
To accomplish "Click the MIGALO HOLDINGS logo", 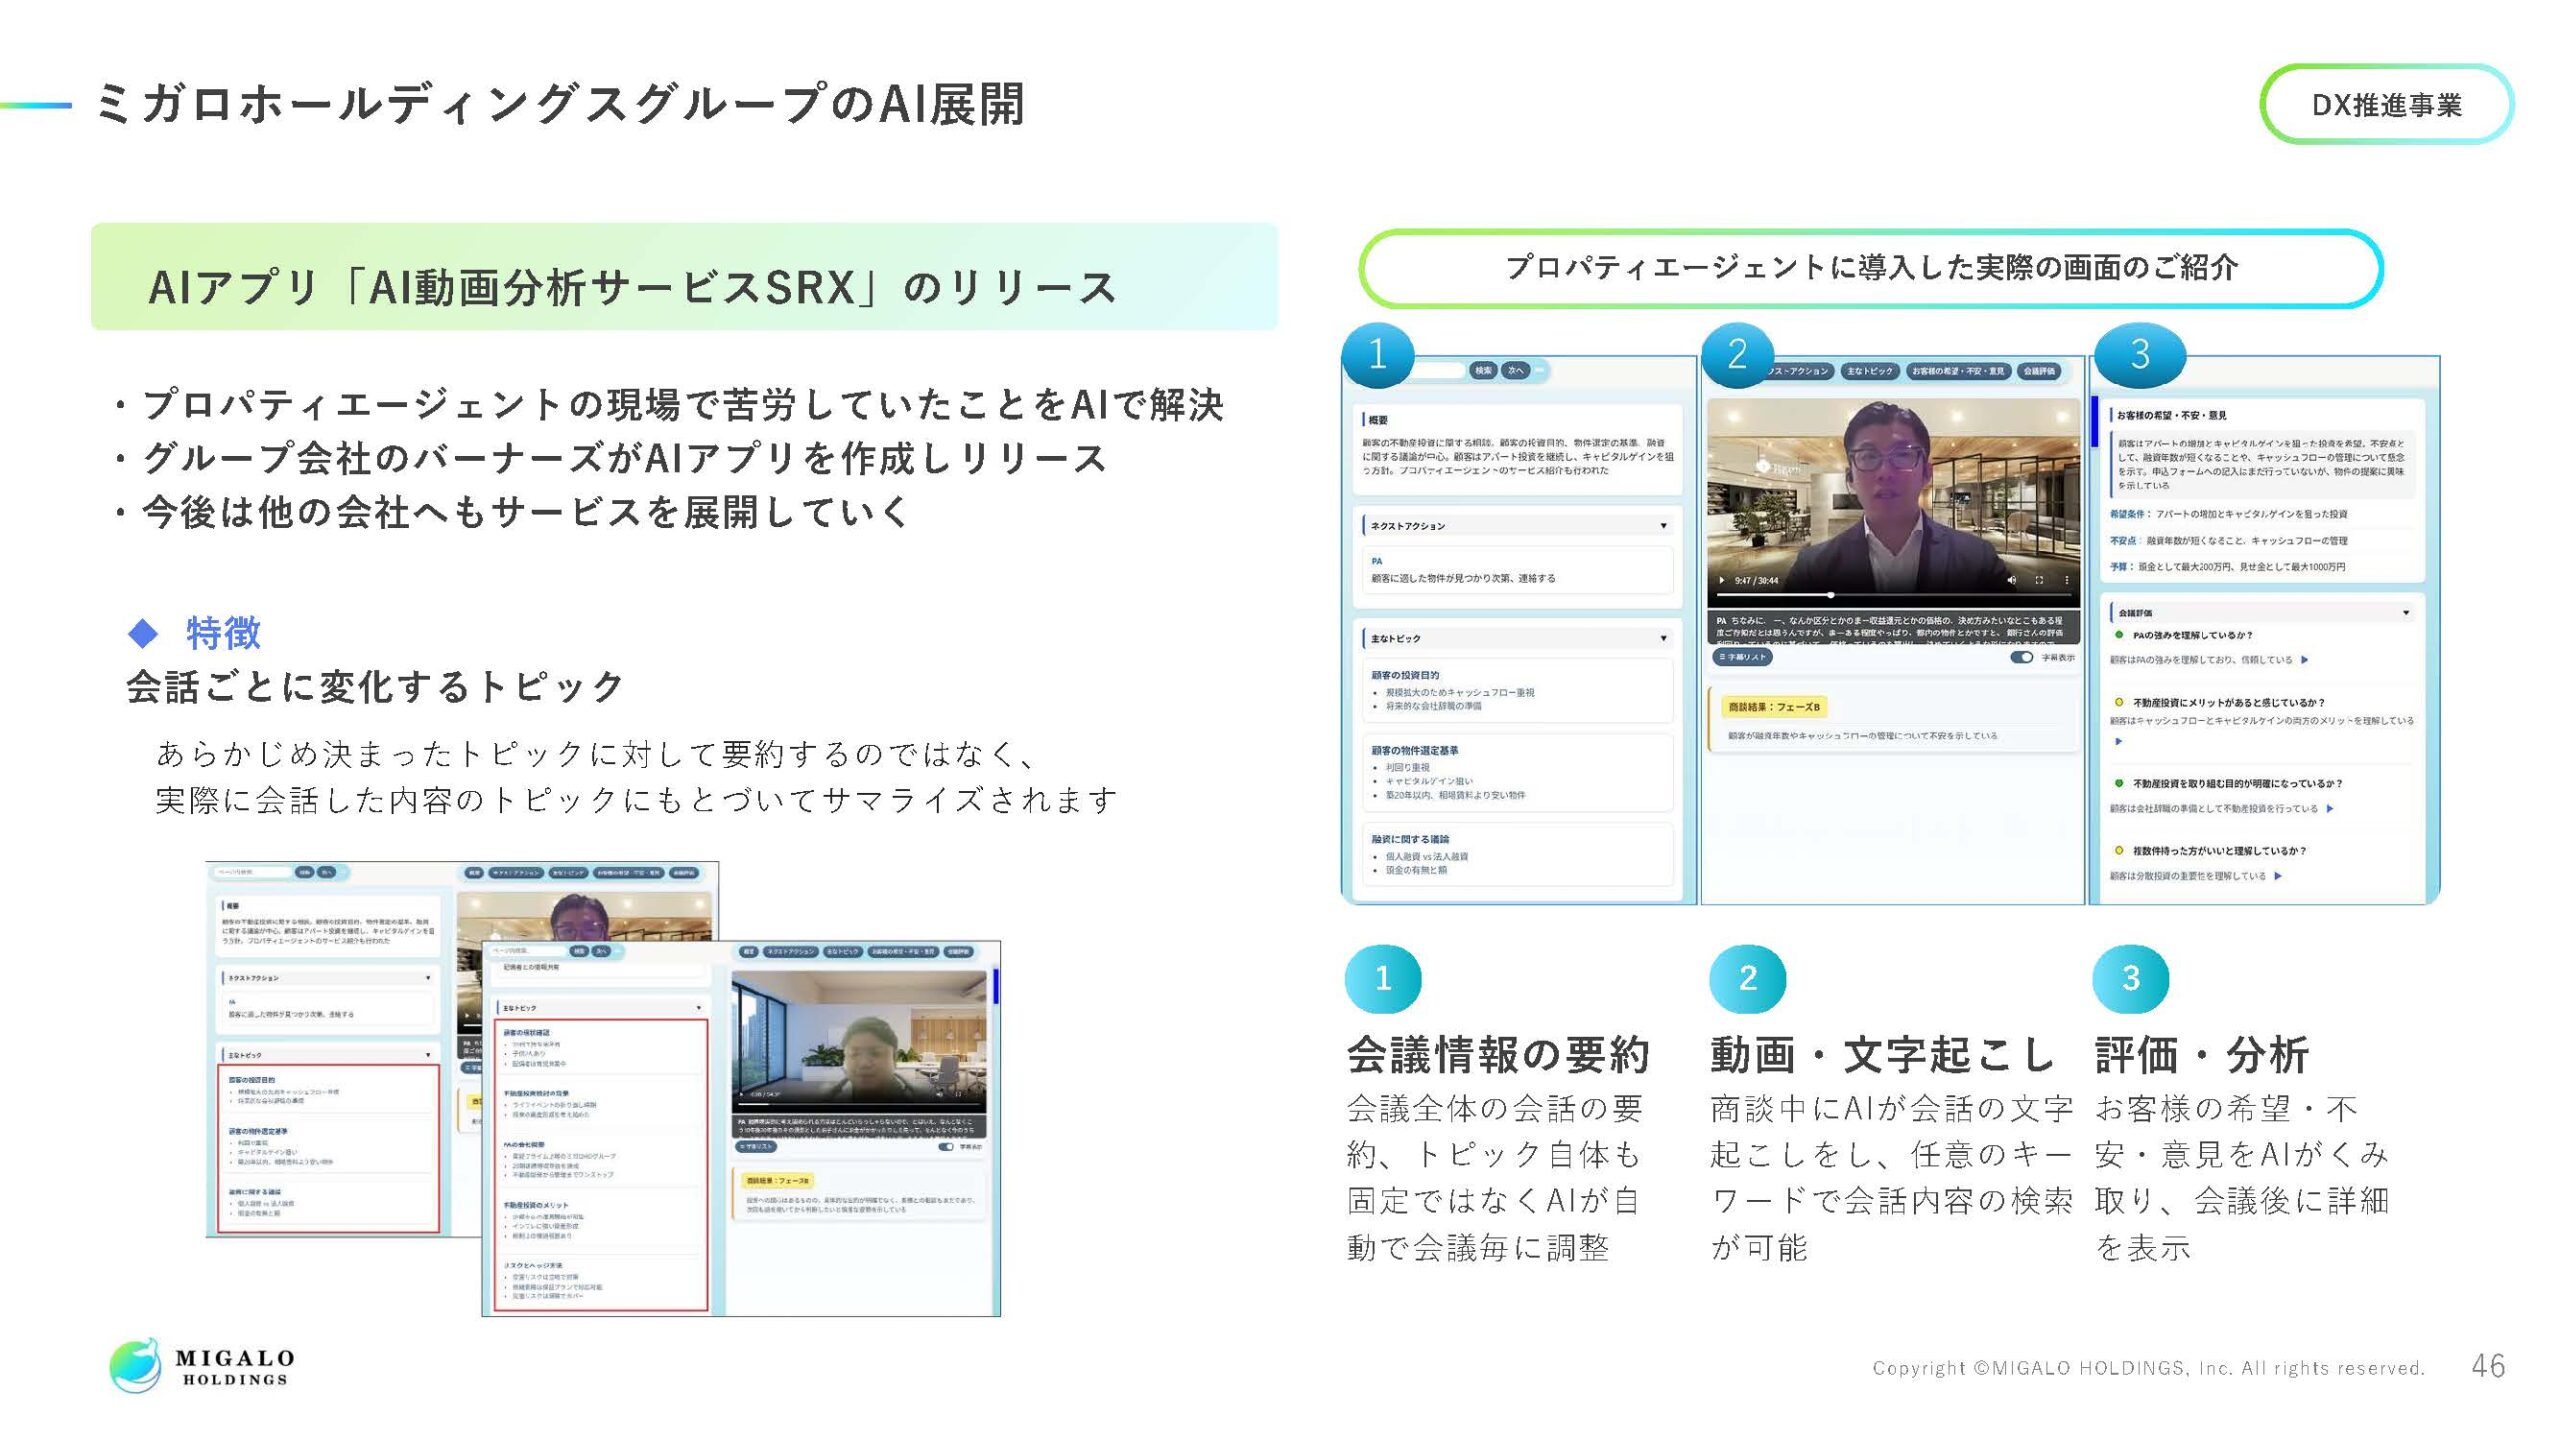I will pos(203,1366).
